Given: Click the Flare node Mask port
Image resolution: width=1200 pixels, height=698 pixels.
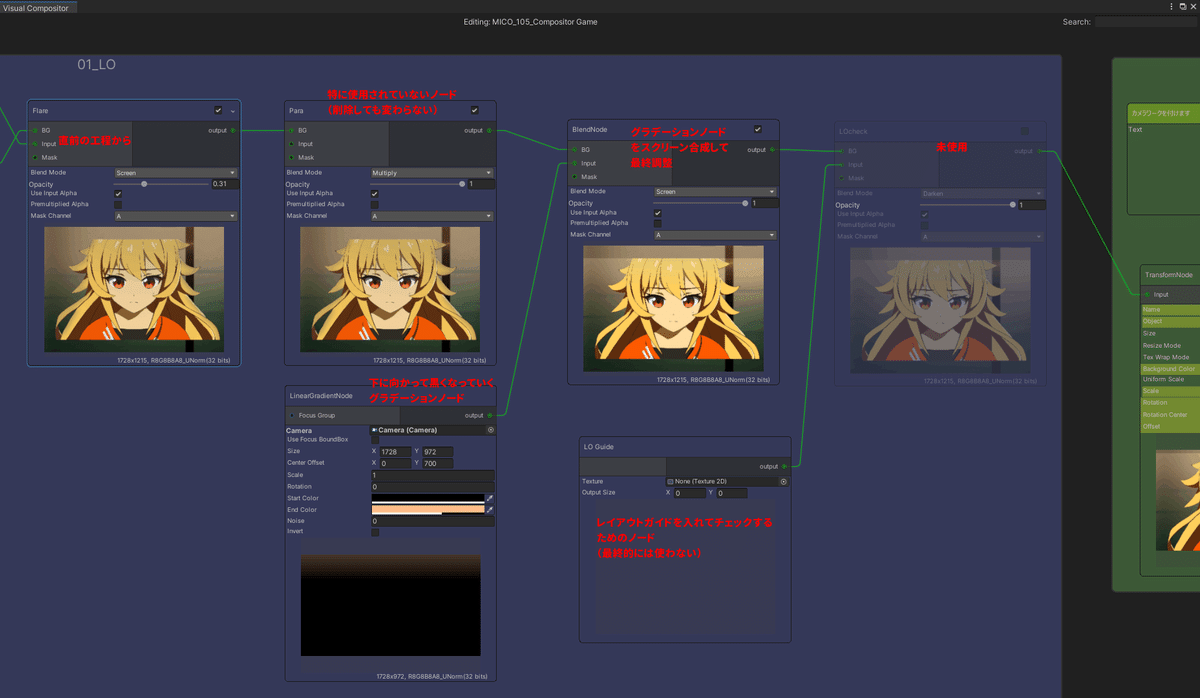Looking at the screenshot, I should (x=35, y=157).
